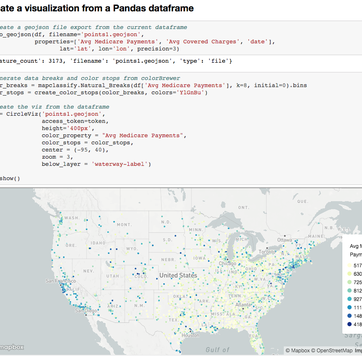
Task: Click the legend swatch beside 630
Action: coord(349,274)
